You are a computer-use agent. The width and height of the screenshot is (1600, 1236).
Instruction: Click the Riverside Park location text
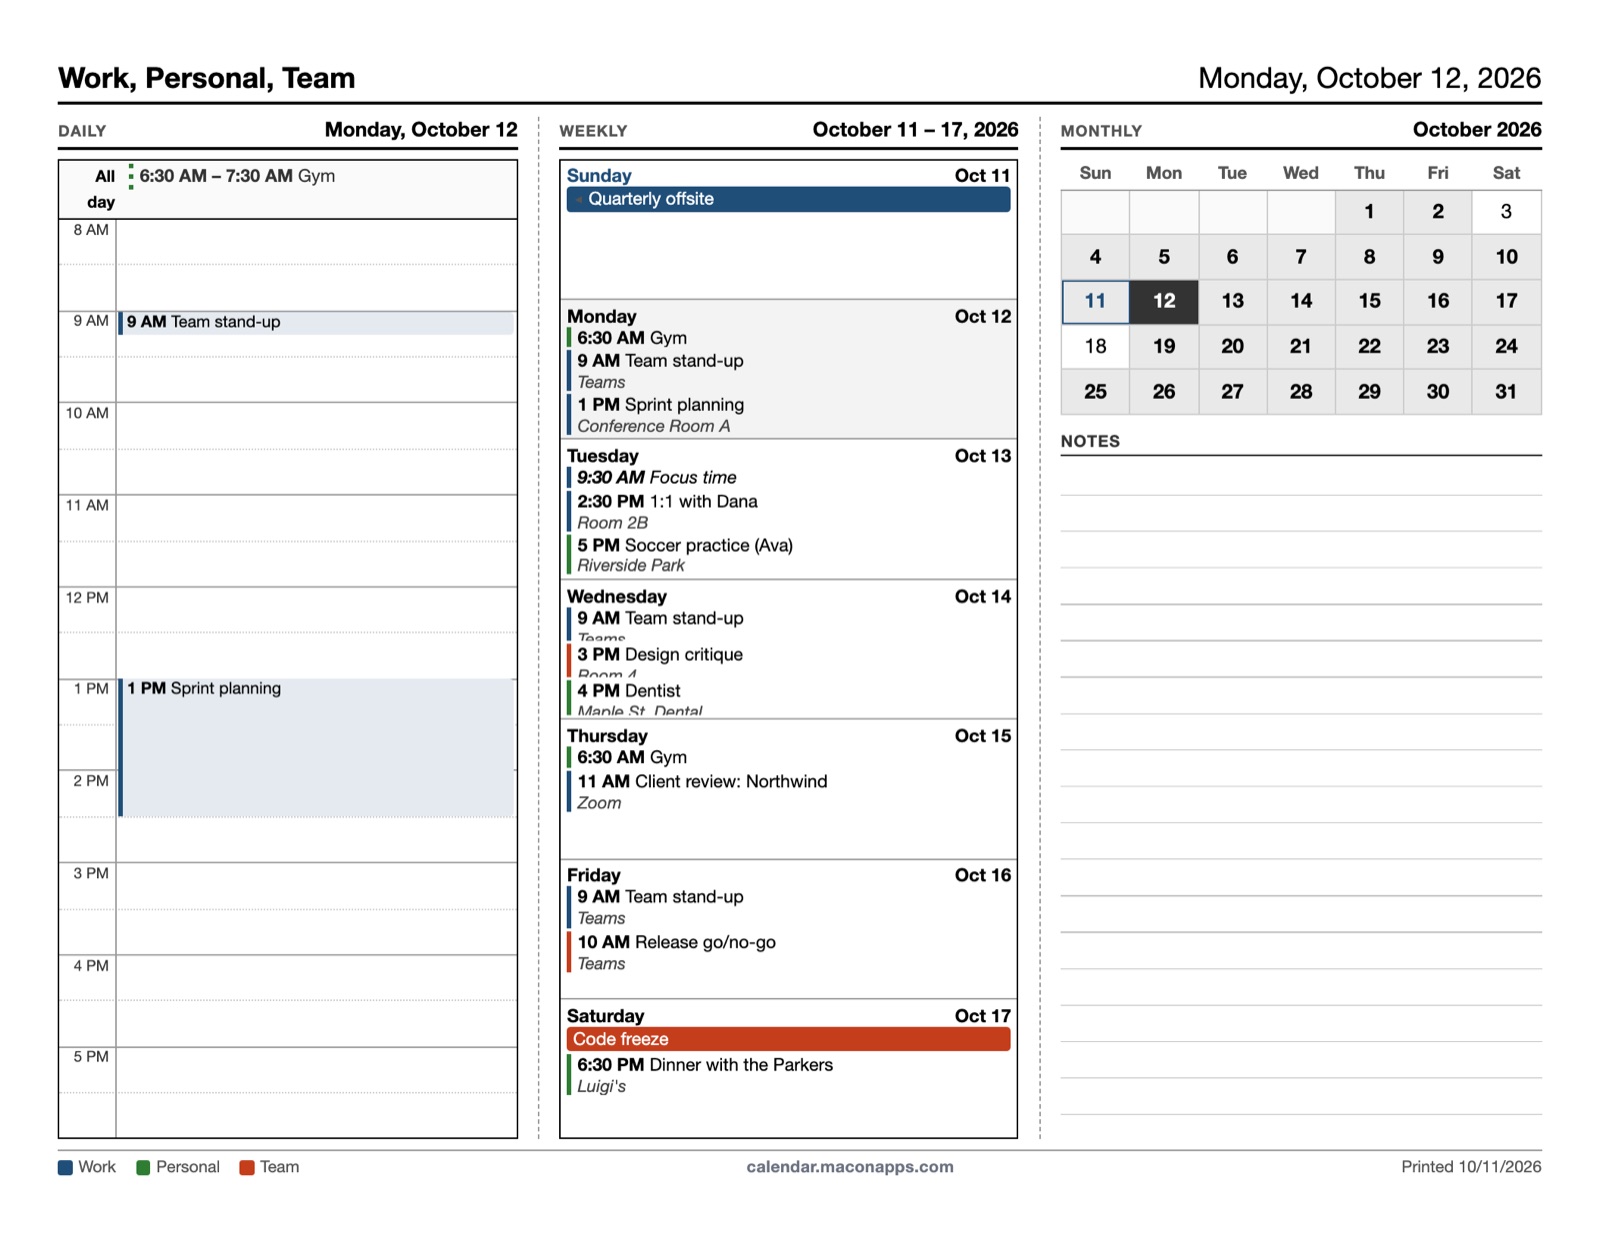[631, 566]
